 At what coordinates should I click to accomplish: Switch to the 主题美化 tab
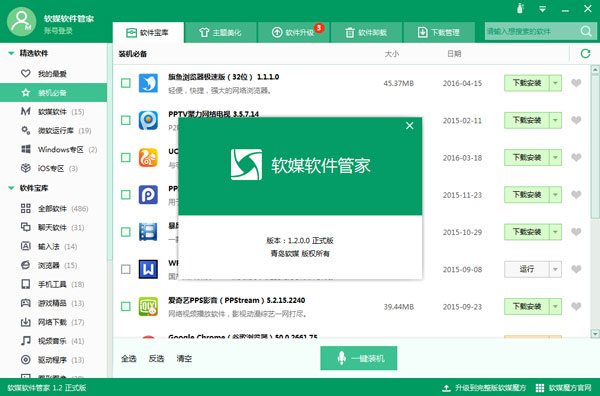pyautogui.click(x=220, y=33)
